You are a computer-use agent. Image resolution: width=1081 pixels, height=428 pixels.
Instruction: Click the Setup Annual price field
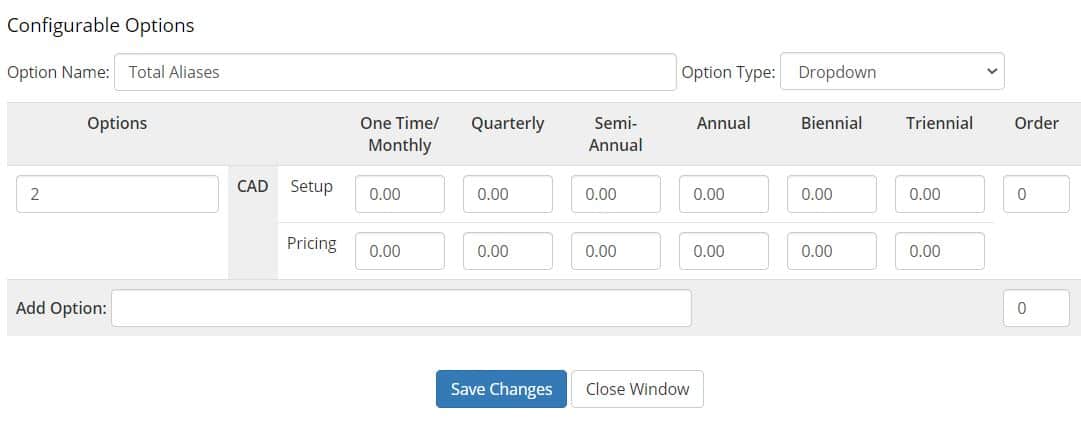click(724, 194)
